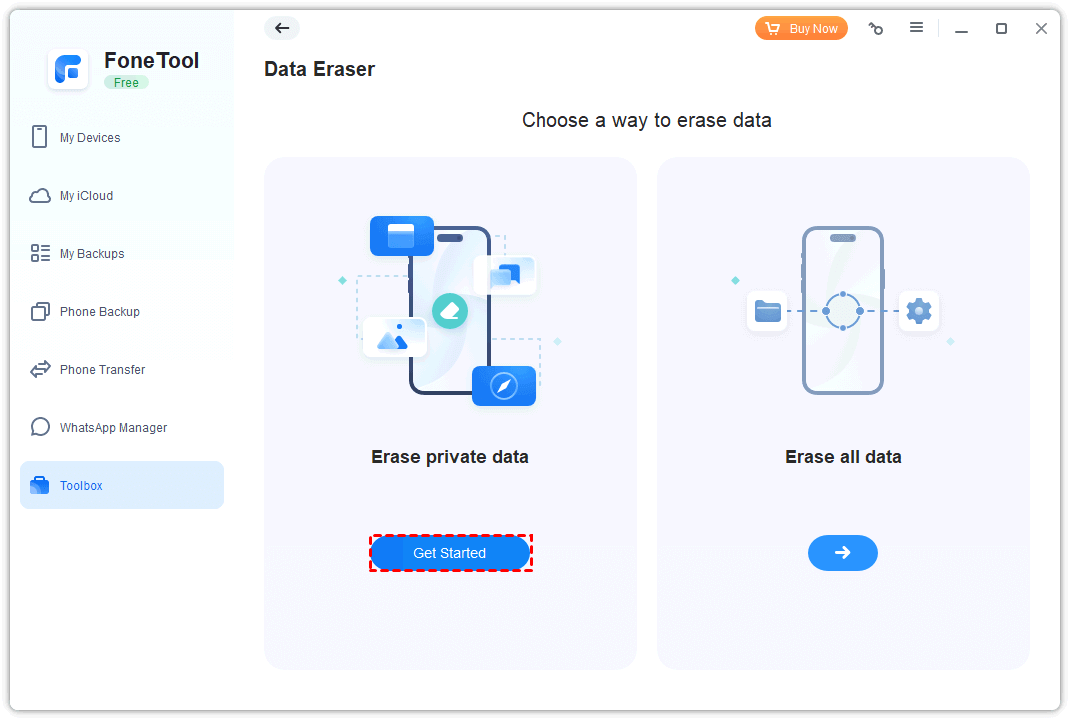
Task: Click the My Backups list icon
Action: (x=40, y=254)
